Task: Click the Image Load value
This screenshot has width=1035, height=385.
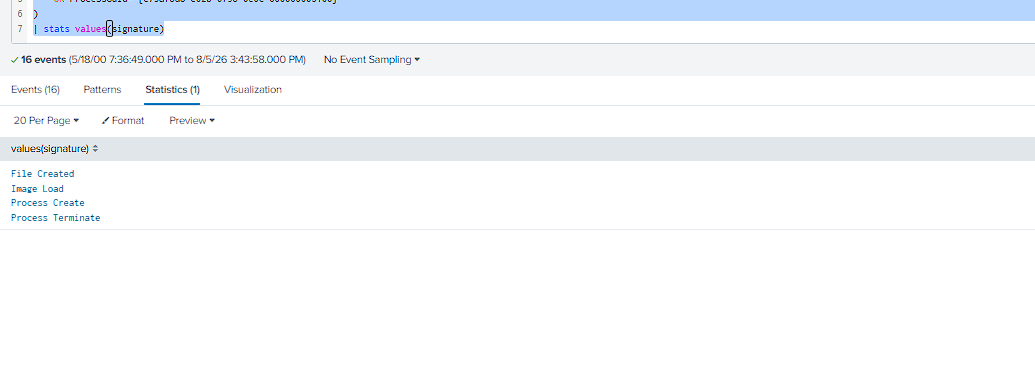Action: [38, 188]
